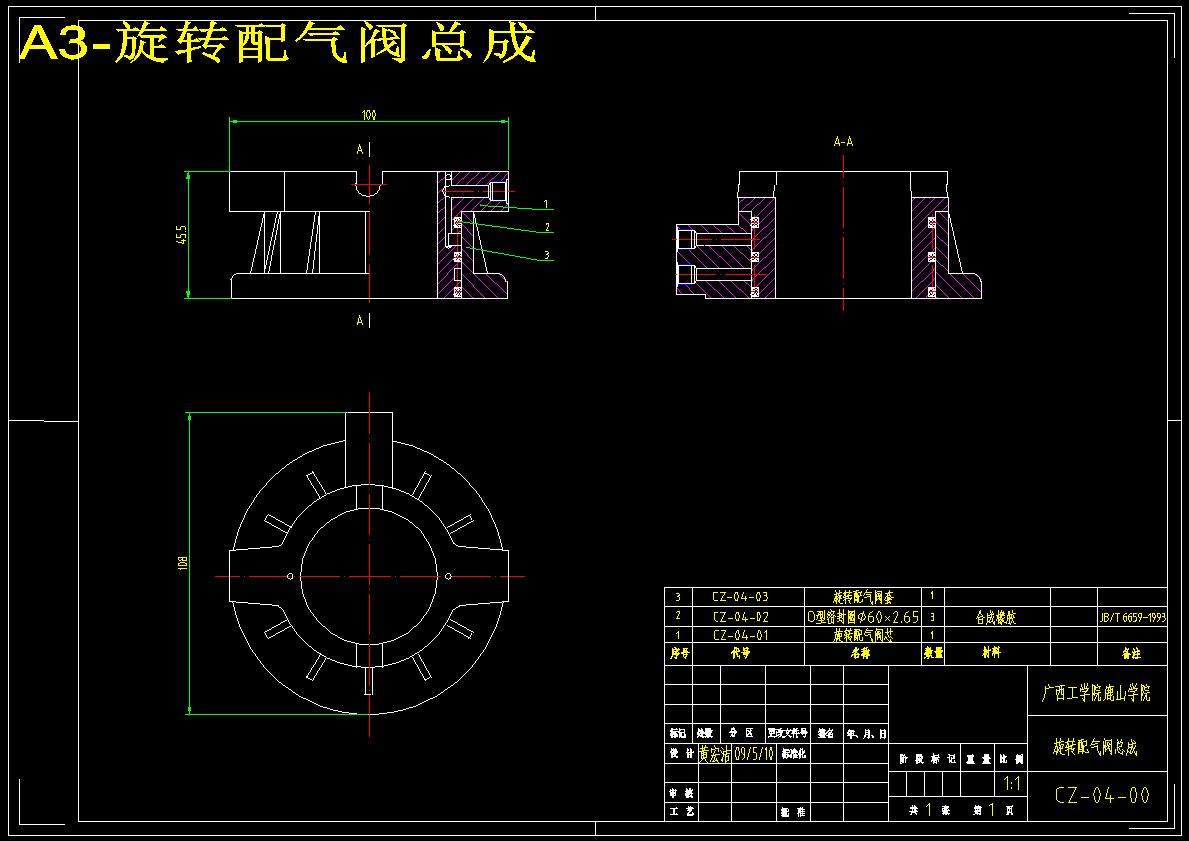The image size is (1189, 841).
Task: Click the 更改文件号 header cell
Action: [x=788, y=733]
